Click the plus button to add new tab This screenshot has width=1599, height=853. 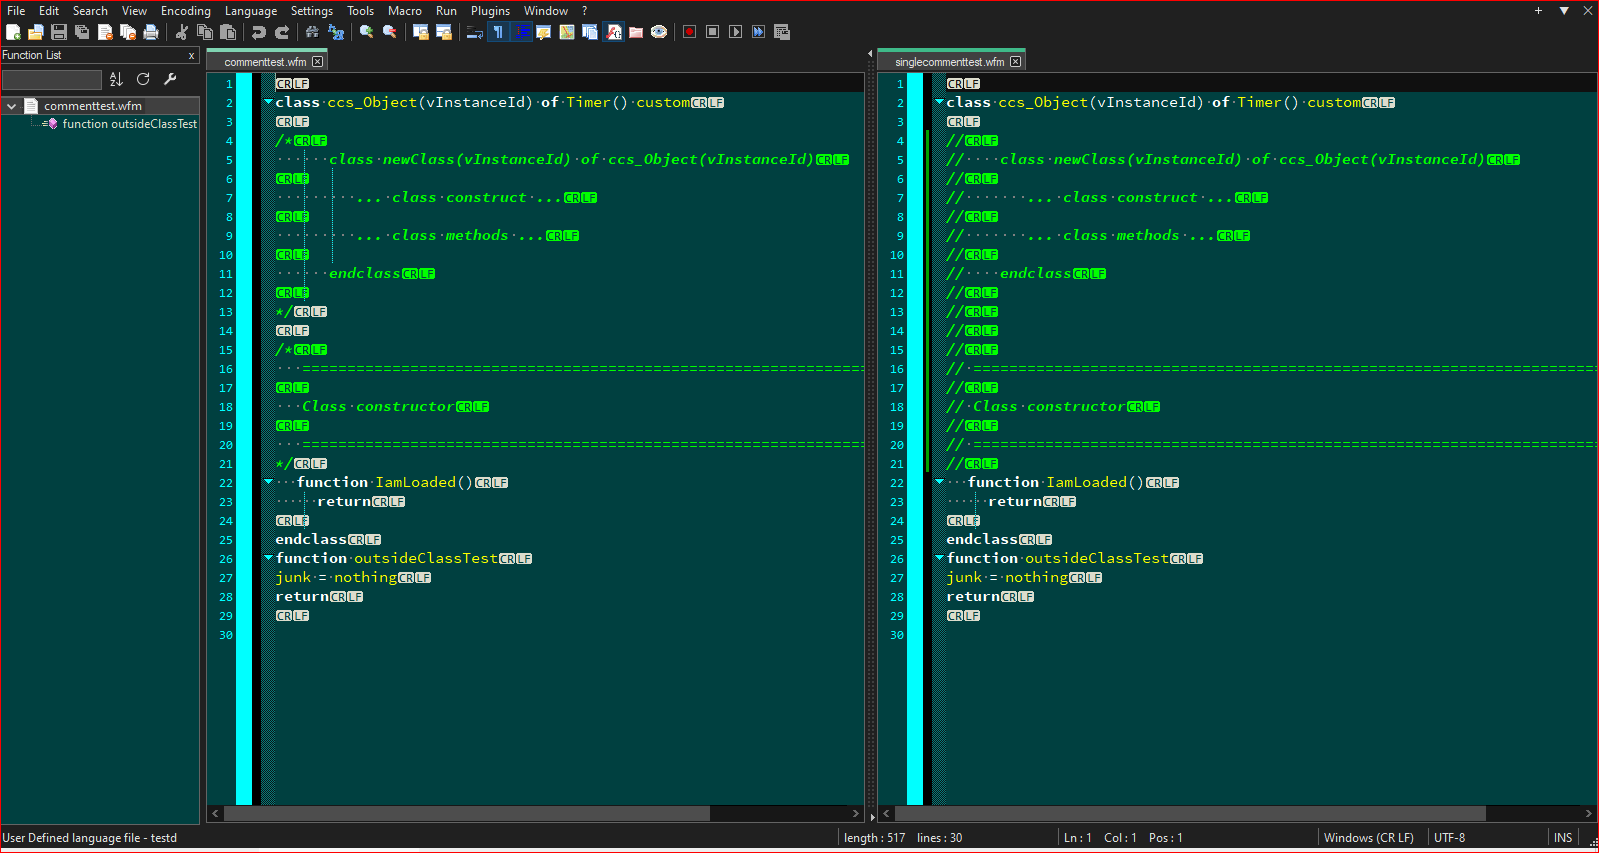(1538, 11)
